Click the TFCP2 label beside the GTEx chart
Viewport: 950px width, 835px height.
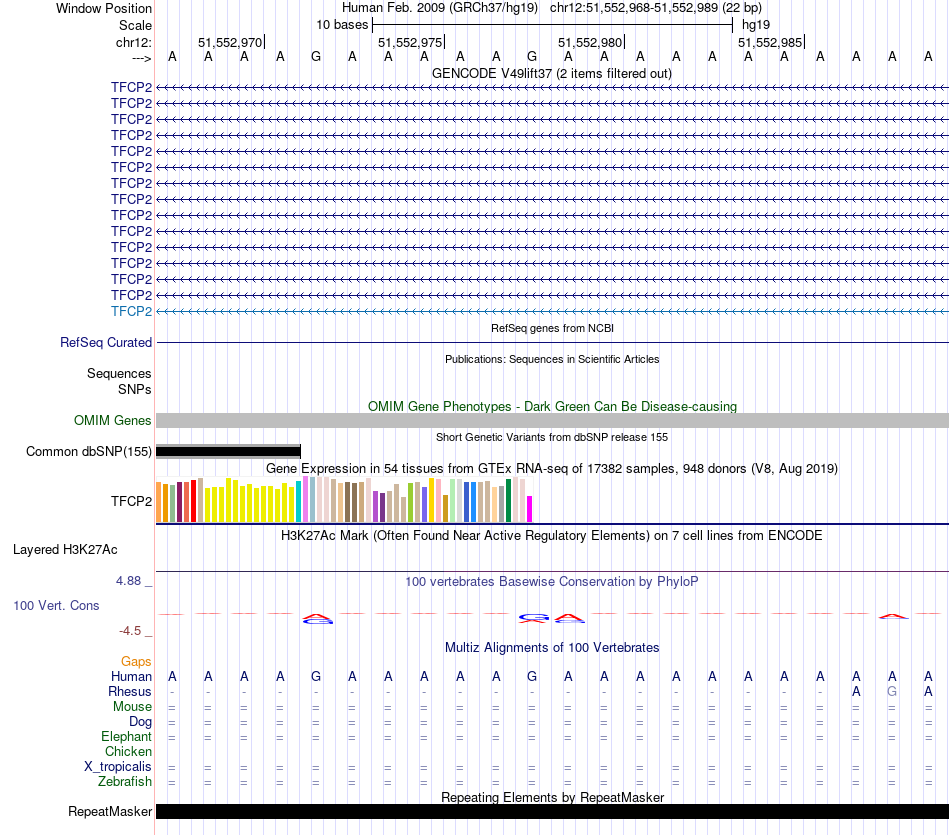tap(131, 501)
